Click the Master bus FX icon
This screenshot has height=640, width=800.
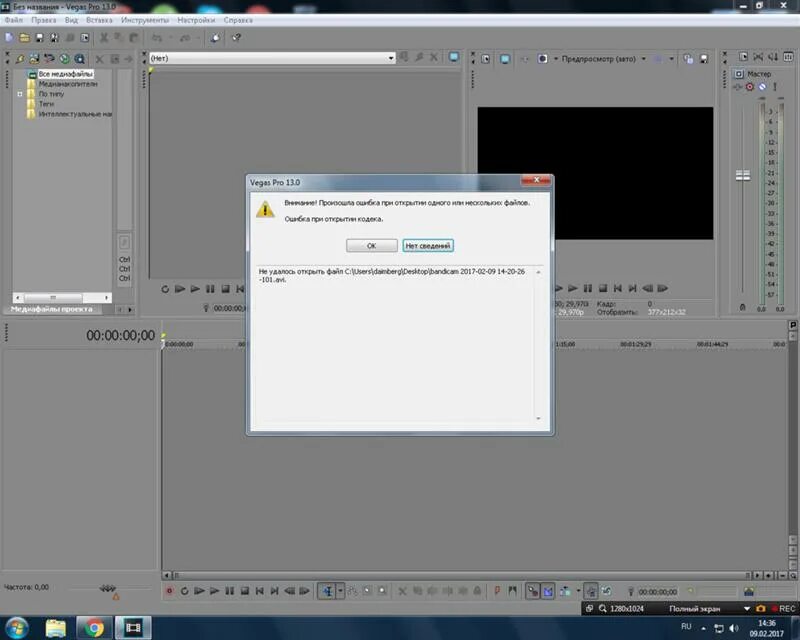pos(738,87)
